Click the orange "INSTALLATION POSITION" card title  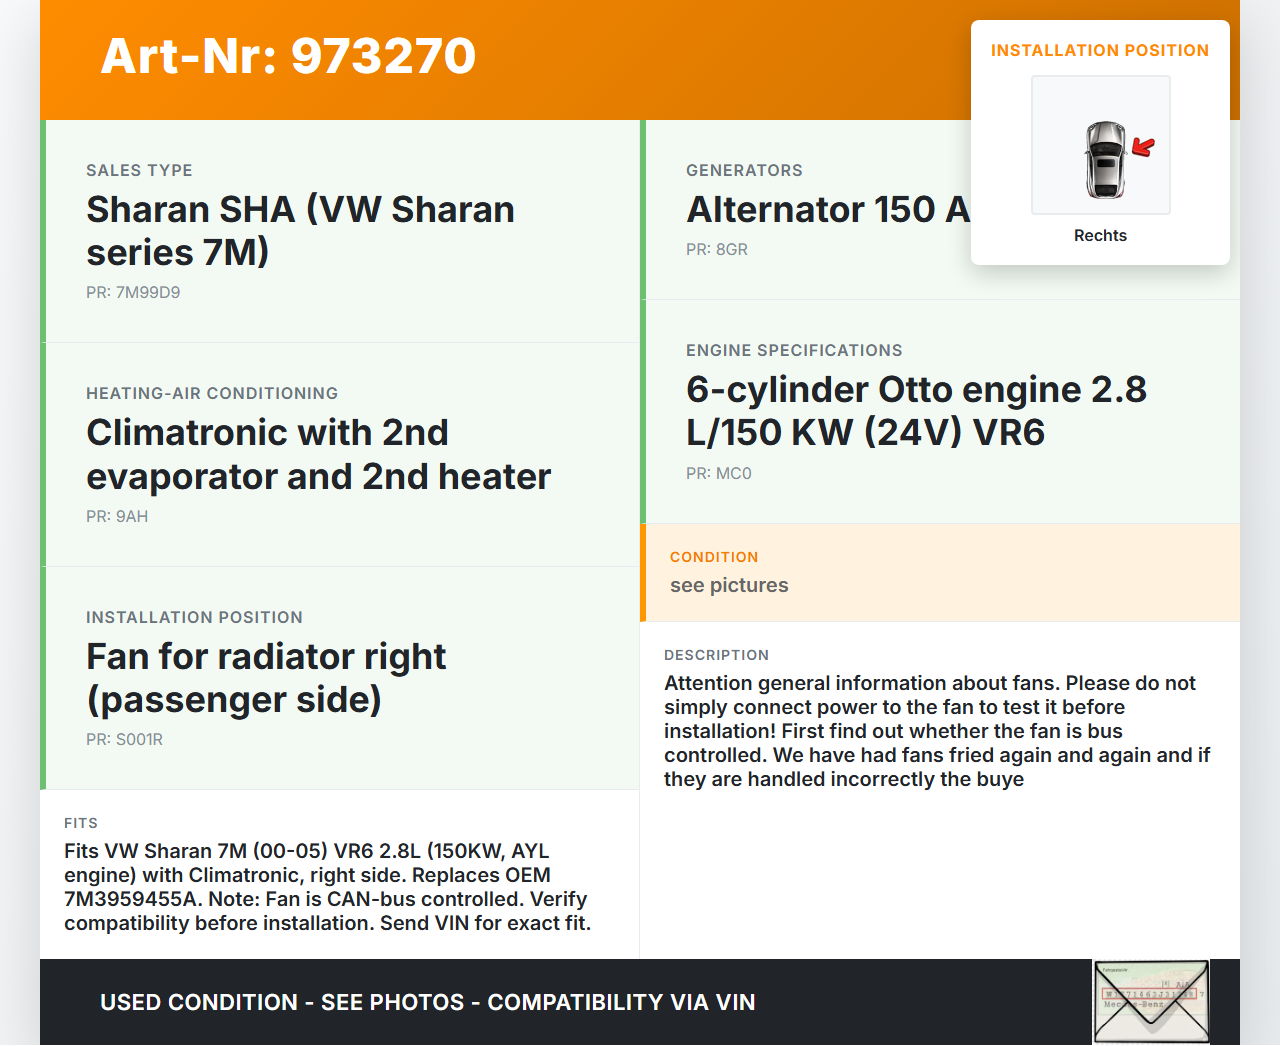(x=1100, y=51)
